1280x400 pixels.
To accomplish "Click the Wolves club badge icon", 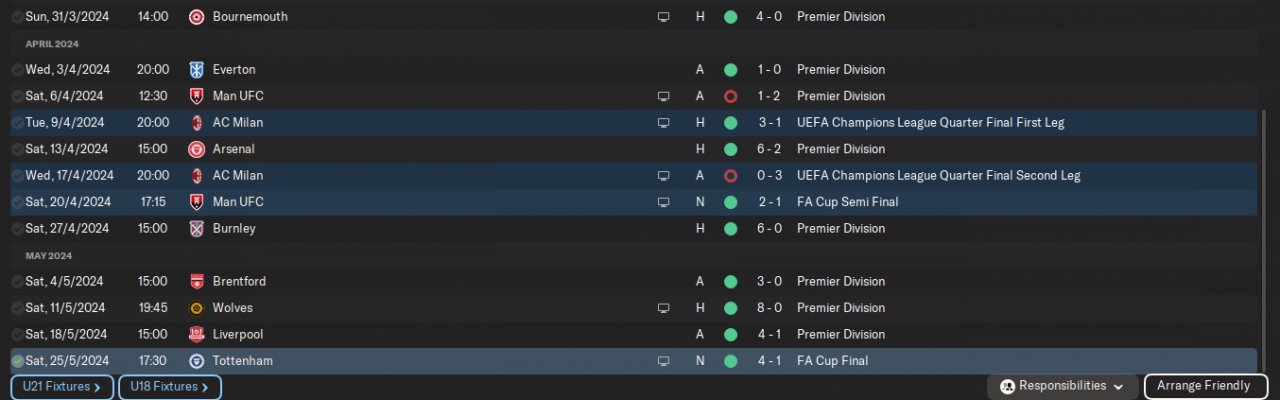I will tap(197, 308).
